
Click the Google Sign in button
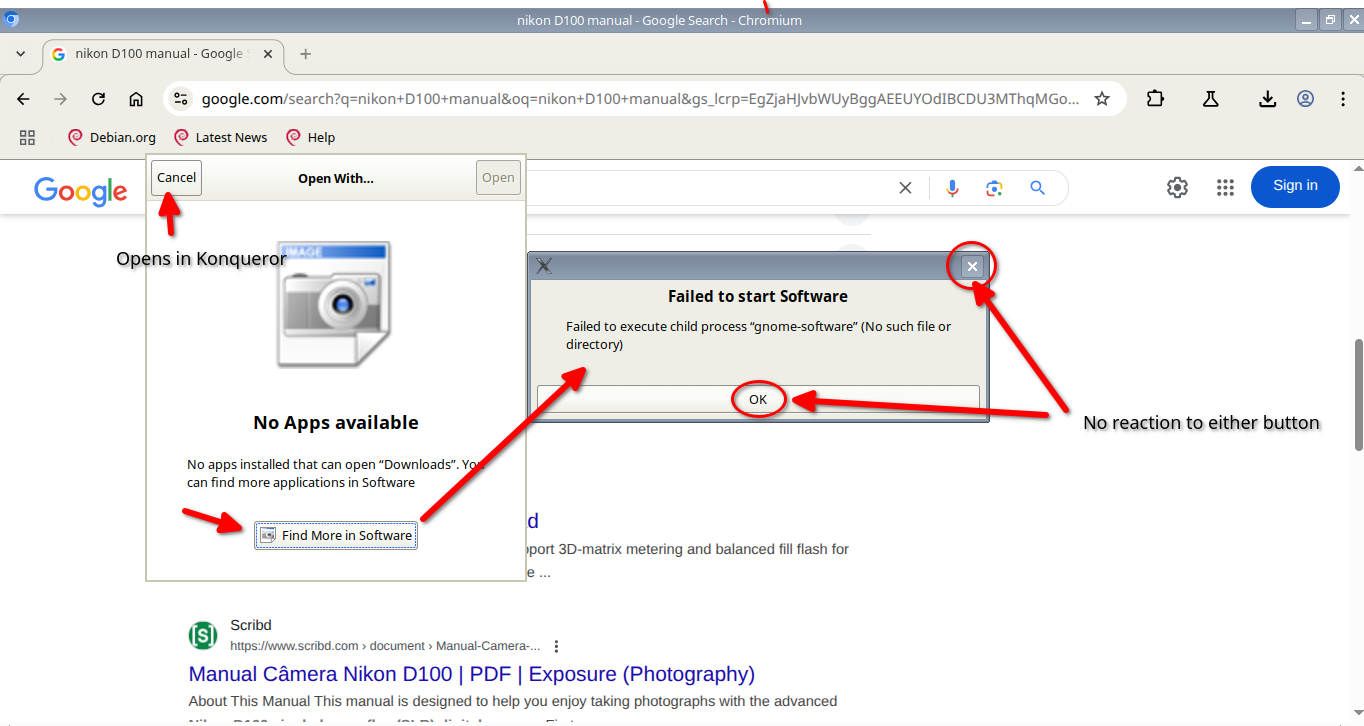click(1295, 186)
